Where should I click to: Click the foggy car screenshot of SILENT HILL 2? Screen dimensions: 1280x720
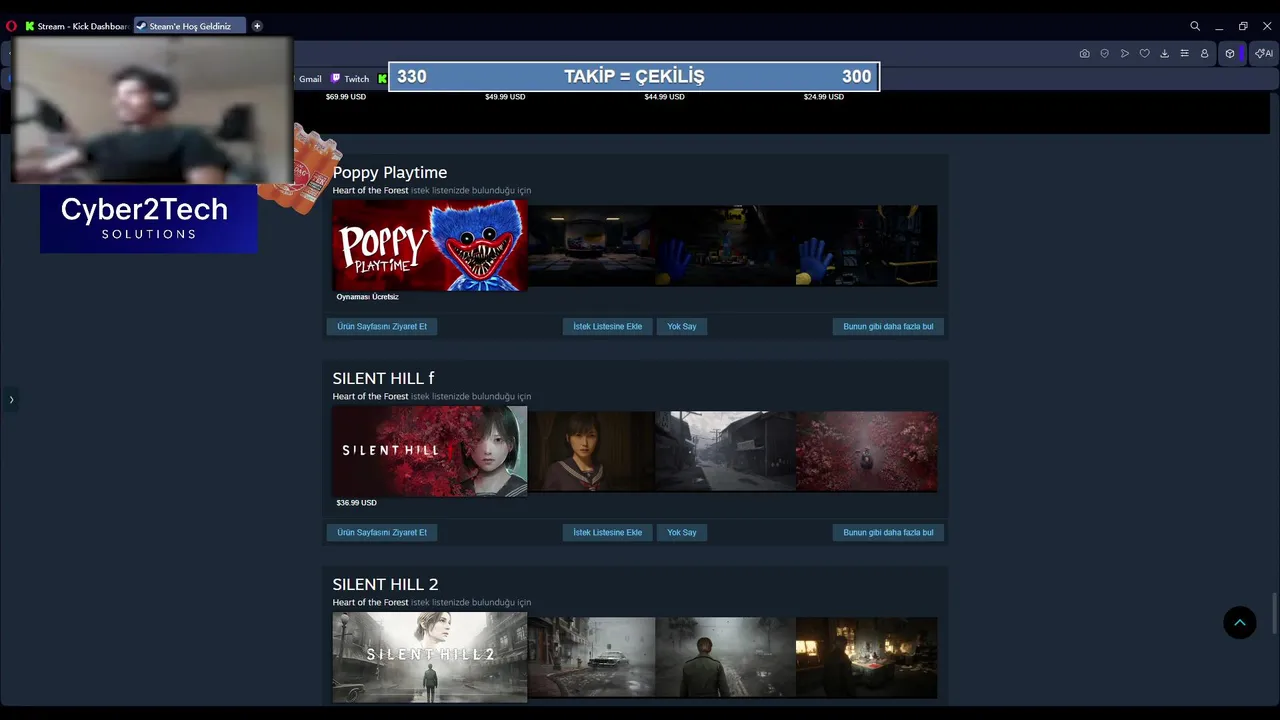pyautogui.click(x=591, y=657)
